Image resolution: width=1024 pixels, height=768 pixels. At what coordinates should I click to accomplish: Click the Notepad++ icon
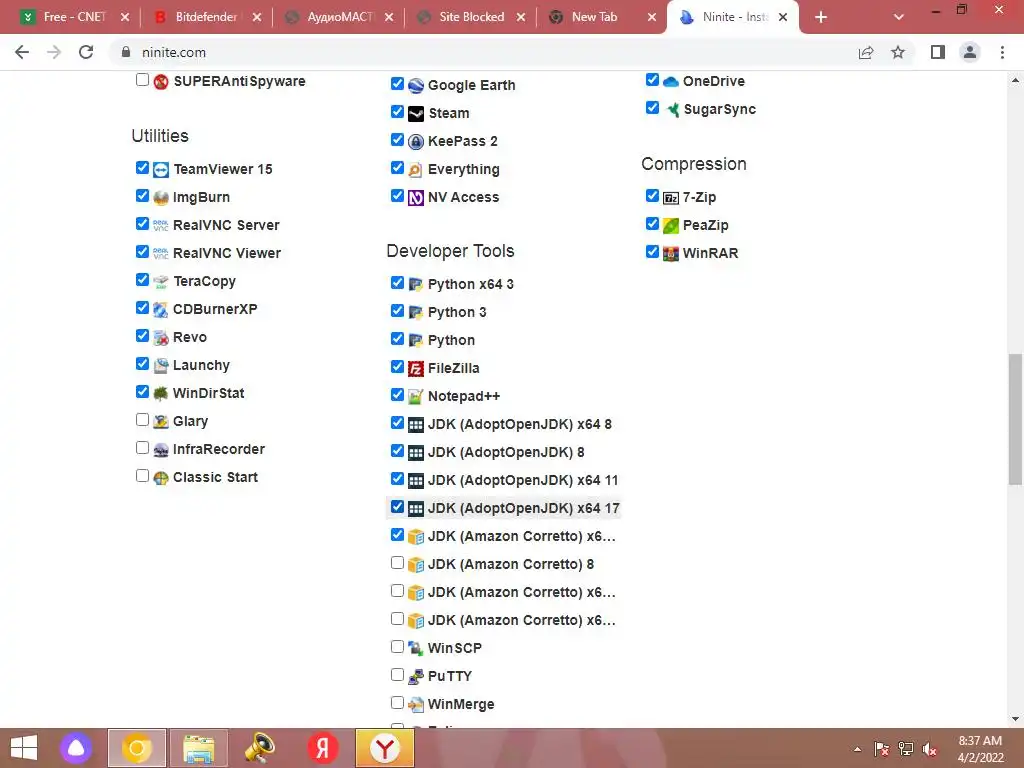point(416,396)
